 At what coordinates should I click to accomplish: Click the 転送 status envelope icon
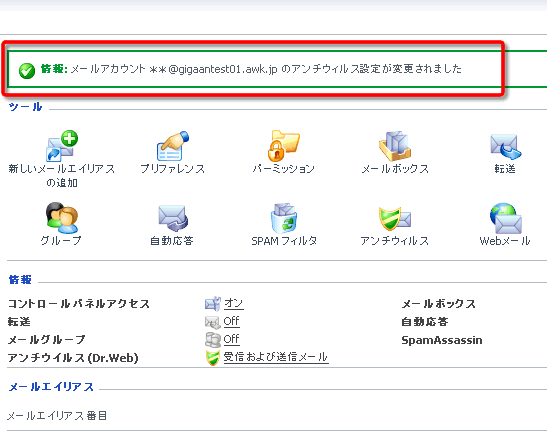(x=212, y=322)
